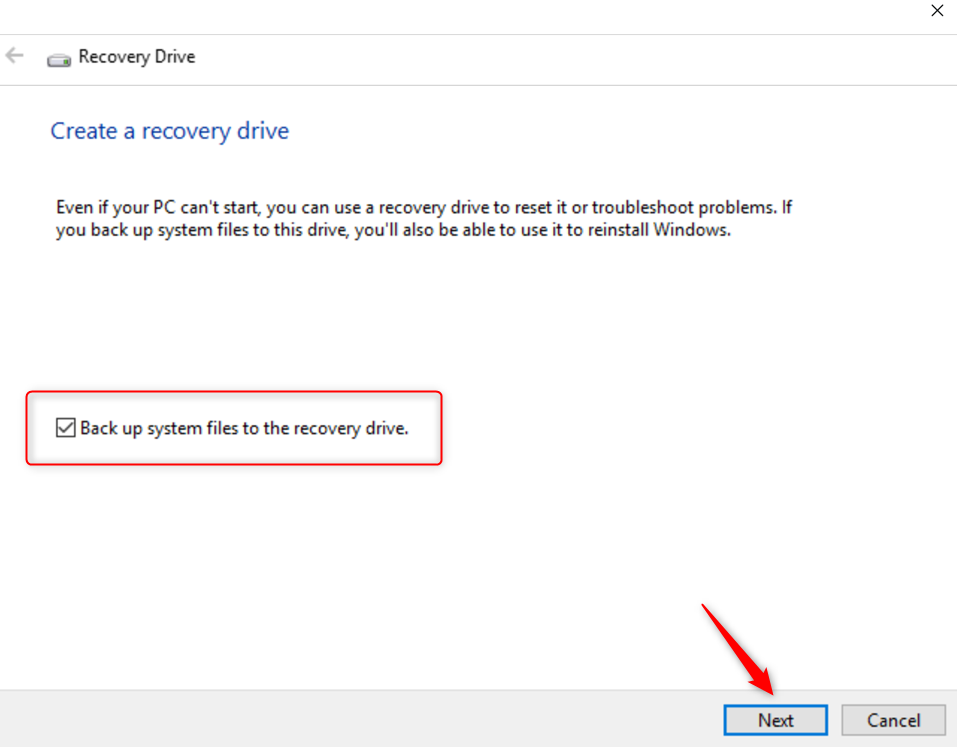The height and width of the screenshot is (747, 957).
Task: Uncheck the back up system files checkbox
Action: tap(66, 428)
